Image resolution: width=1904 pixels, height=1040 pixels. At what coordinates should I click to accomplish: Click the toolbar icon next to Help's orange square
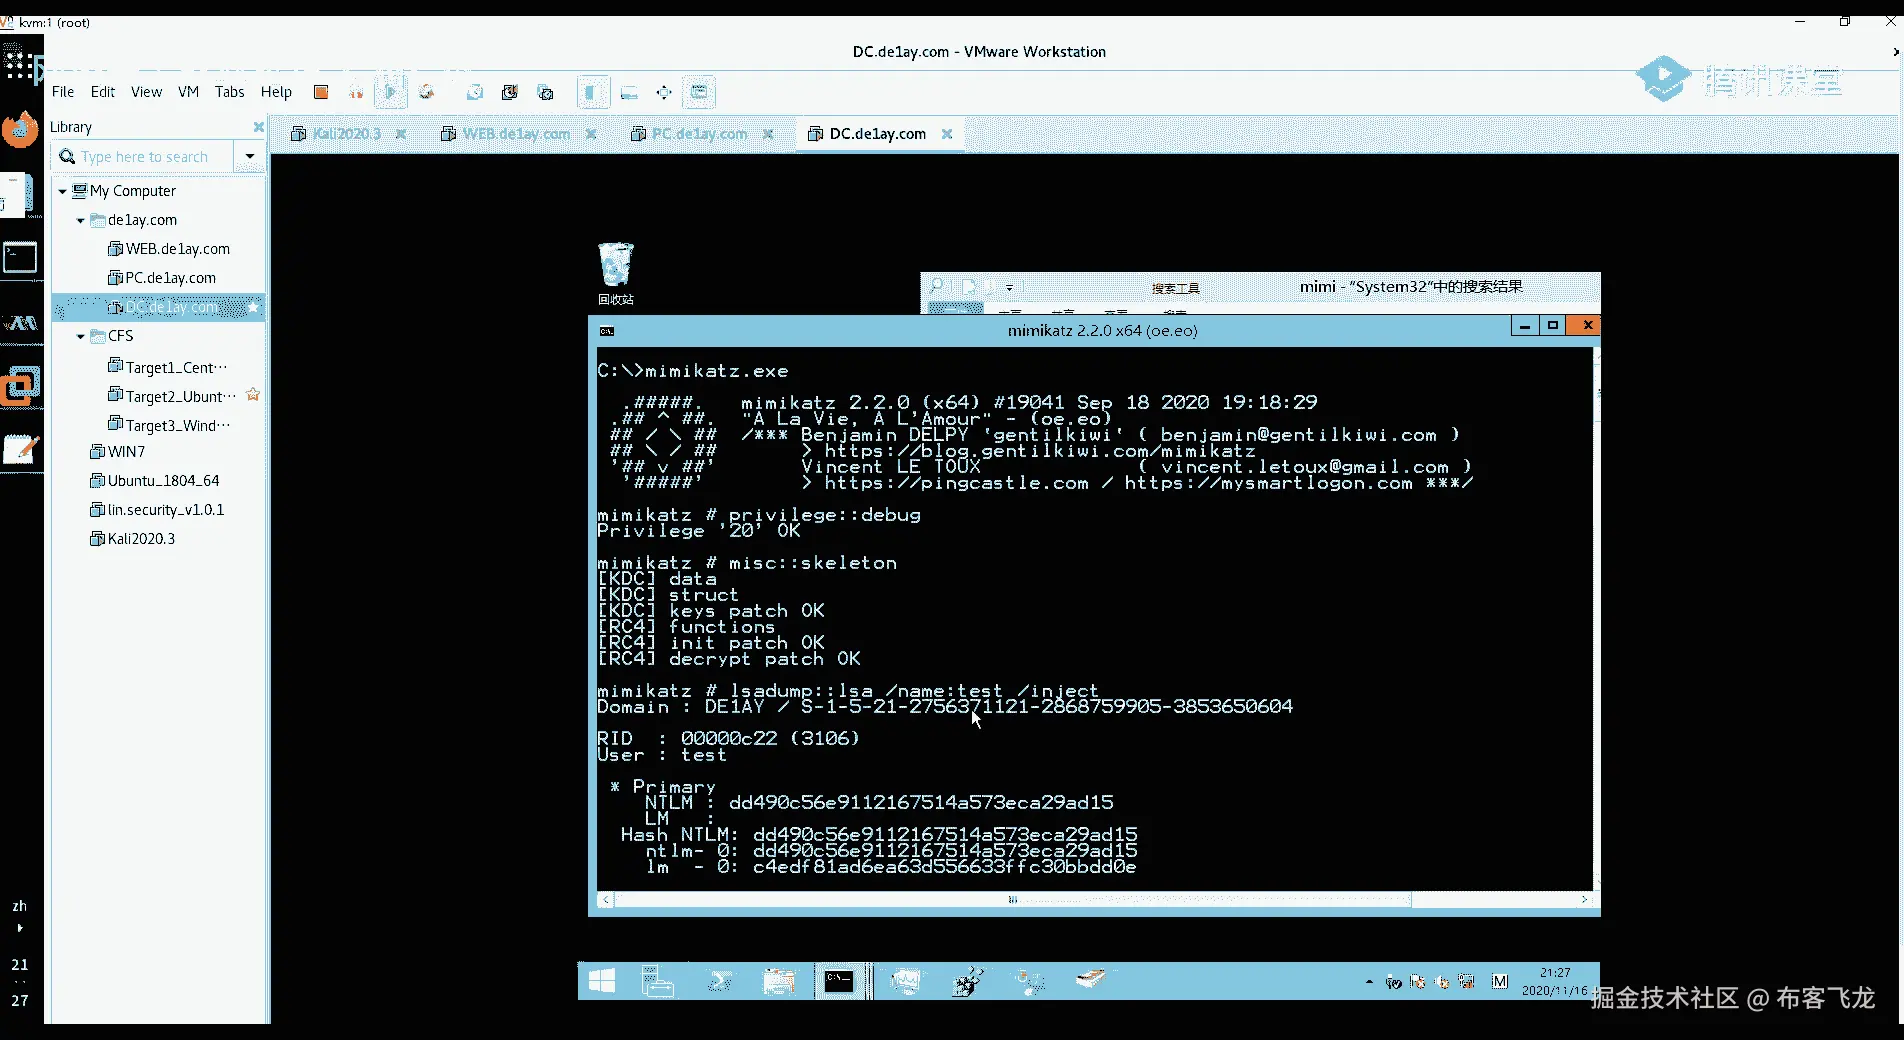click(356, 92)
